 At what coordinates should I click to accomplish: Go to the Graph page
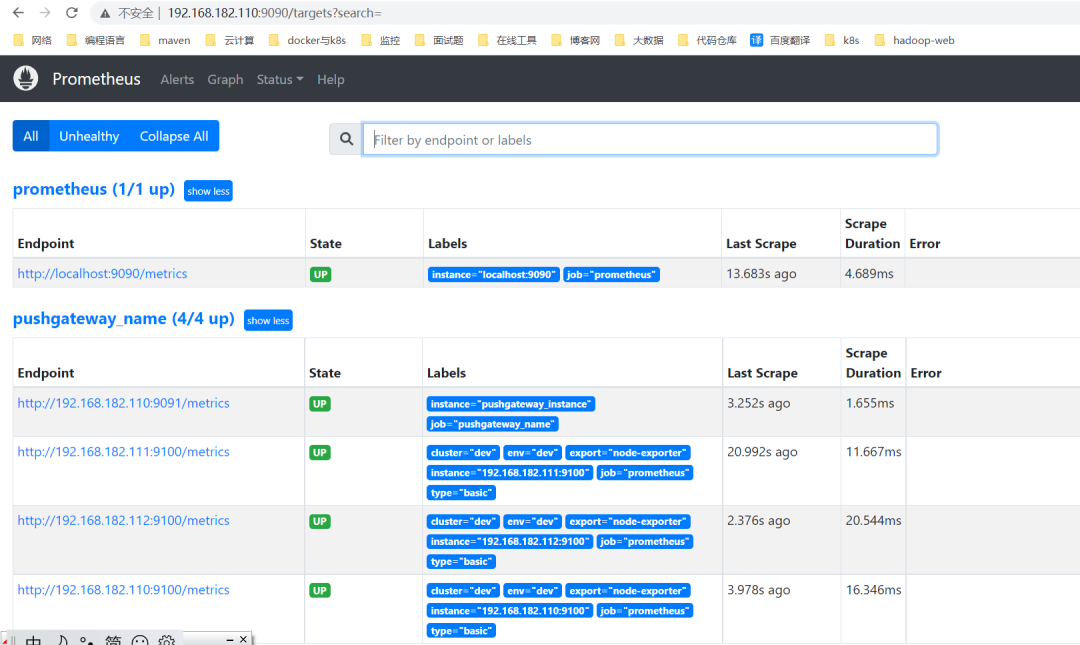pyautogui.click(x=225, y=79)
